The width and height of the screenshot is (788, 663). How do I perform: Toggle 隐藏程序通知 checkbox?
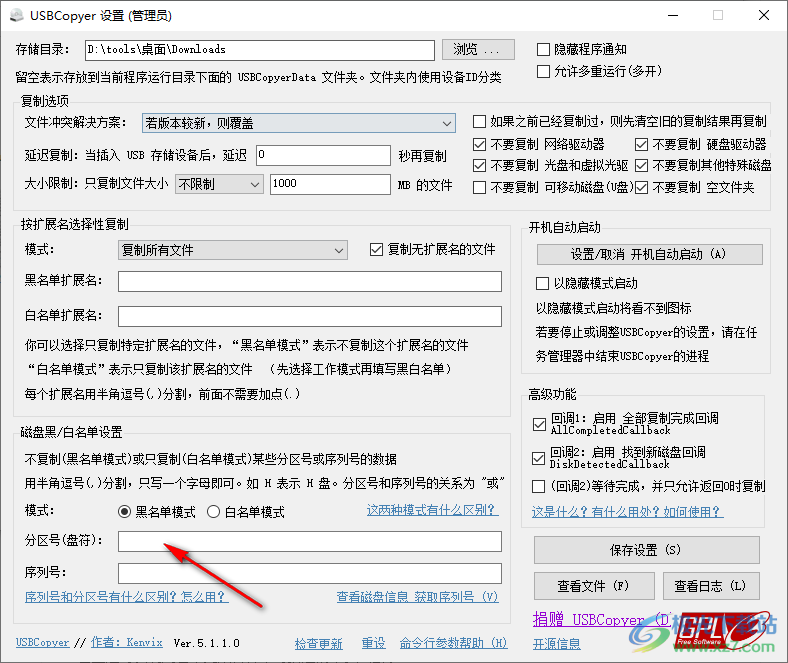click(543, 49)
